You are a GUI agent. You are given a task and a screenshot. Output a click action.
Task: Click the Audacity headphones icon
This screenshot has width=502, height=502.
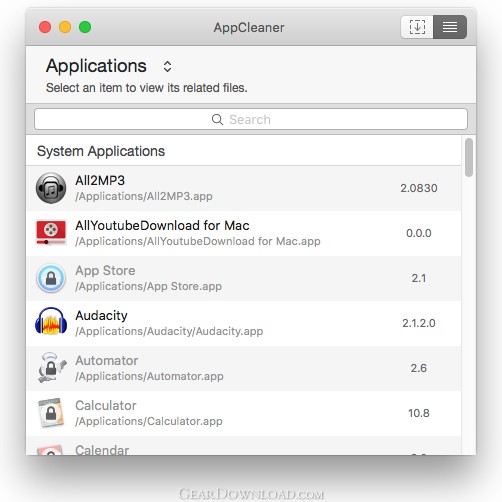click(x=51, y=322)
